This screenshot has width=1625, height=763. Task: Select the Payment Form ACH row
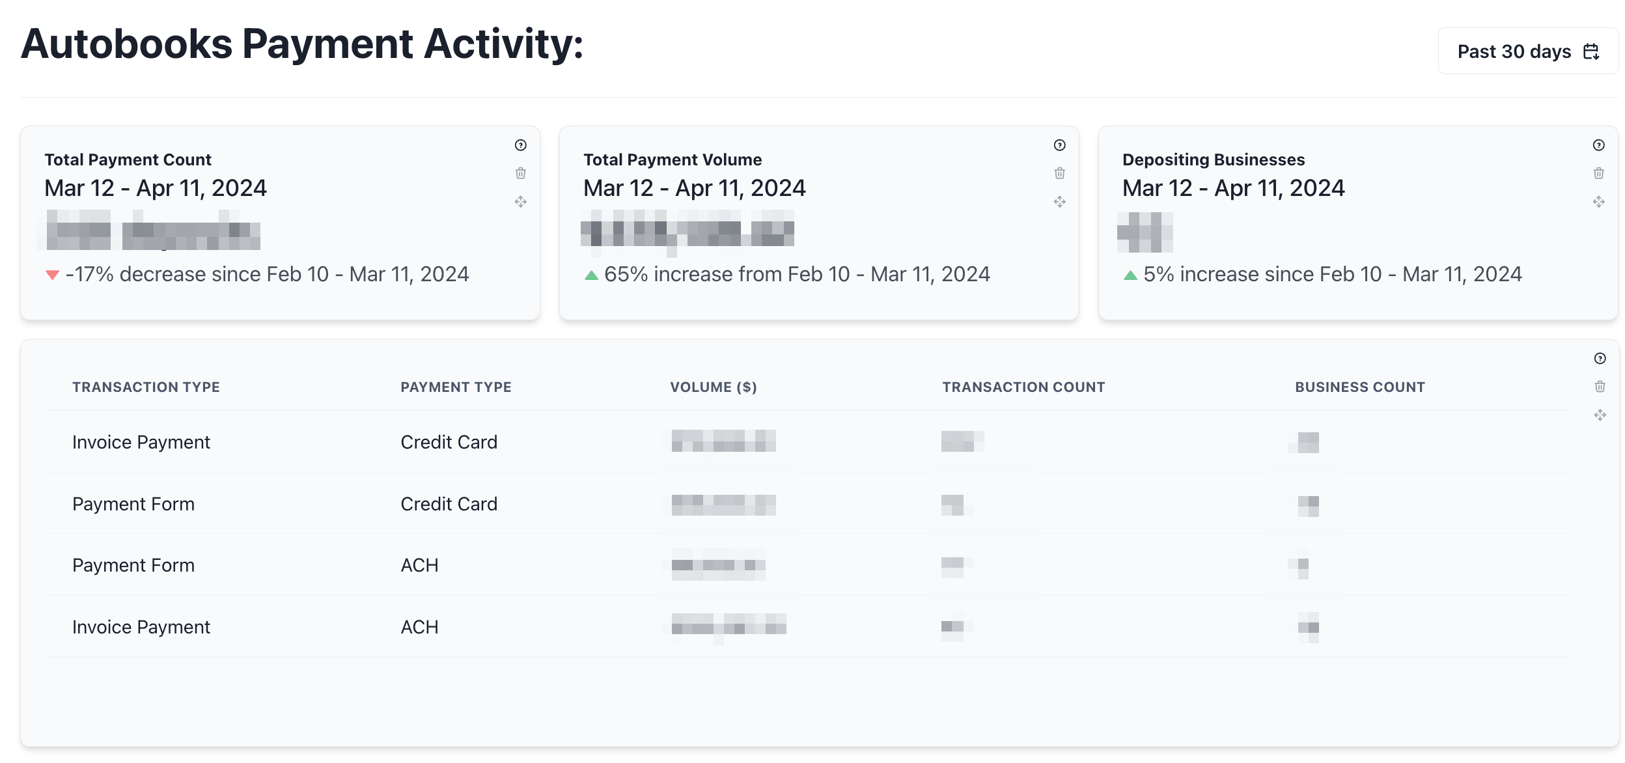(806, 565)
